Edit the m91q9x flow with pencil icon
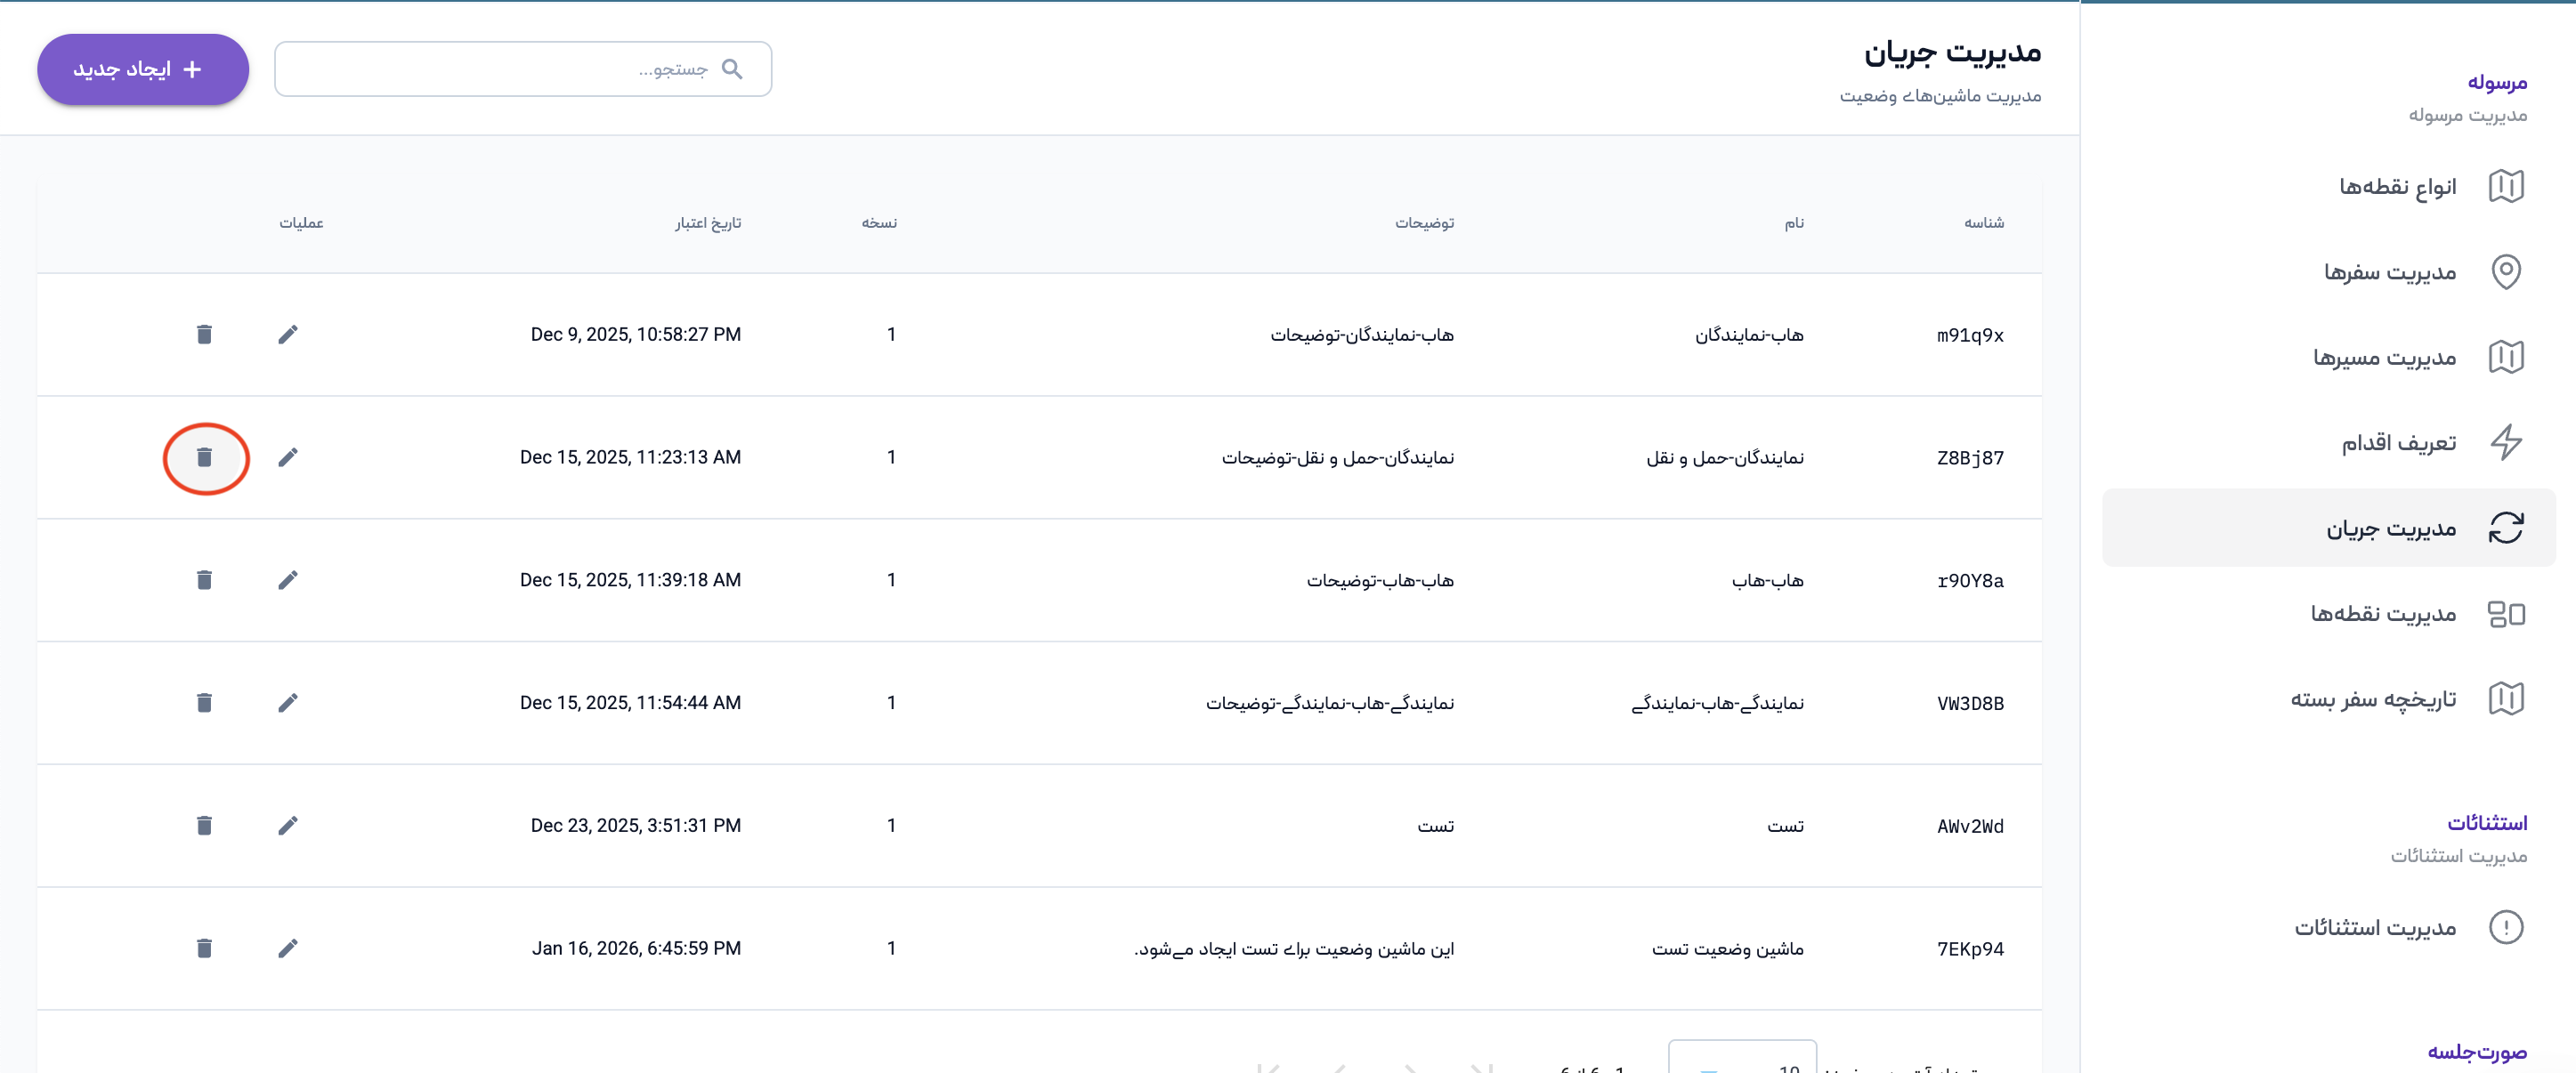The width and height of the screenshot is (2576, 1073). pos(288,334)
